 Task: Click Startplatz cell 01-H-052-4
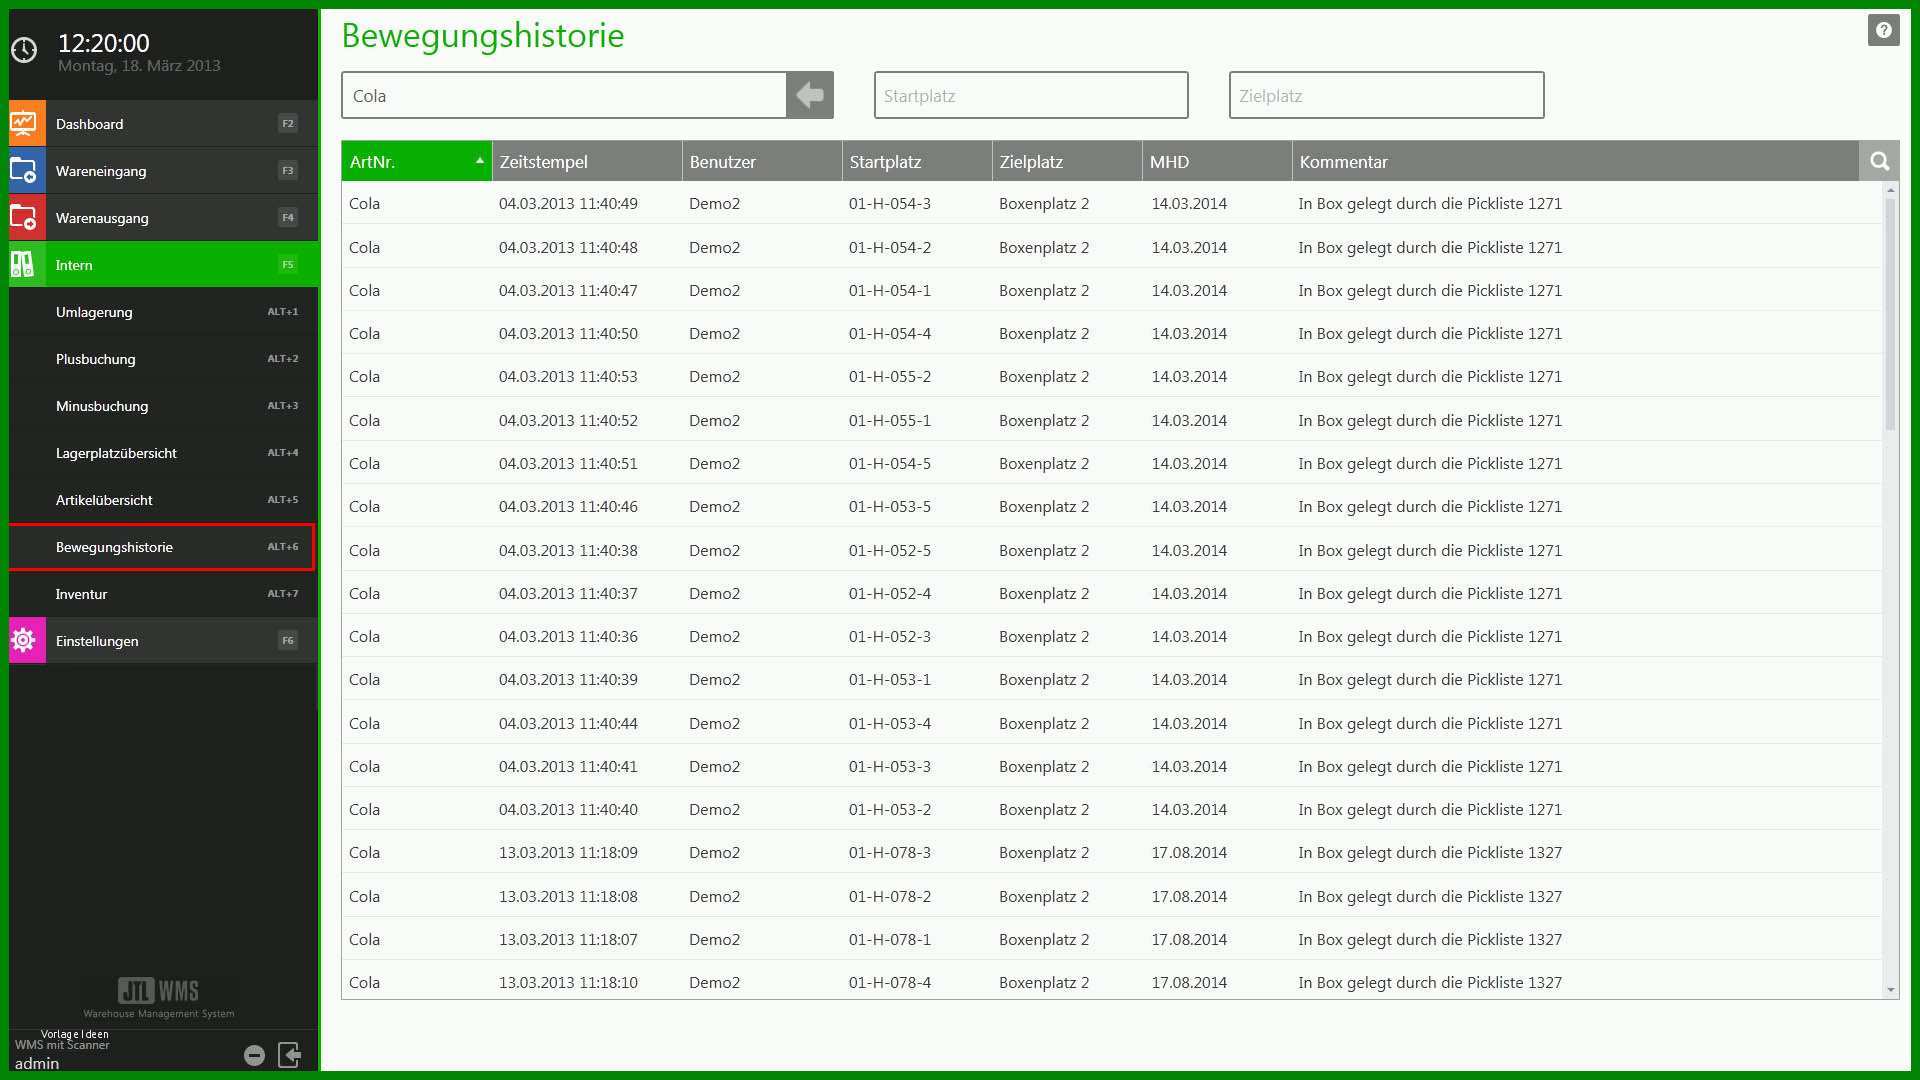(889, 593)
